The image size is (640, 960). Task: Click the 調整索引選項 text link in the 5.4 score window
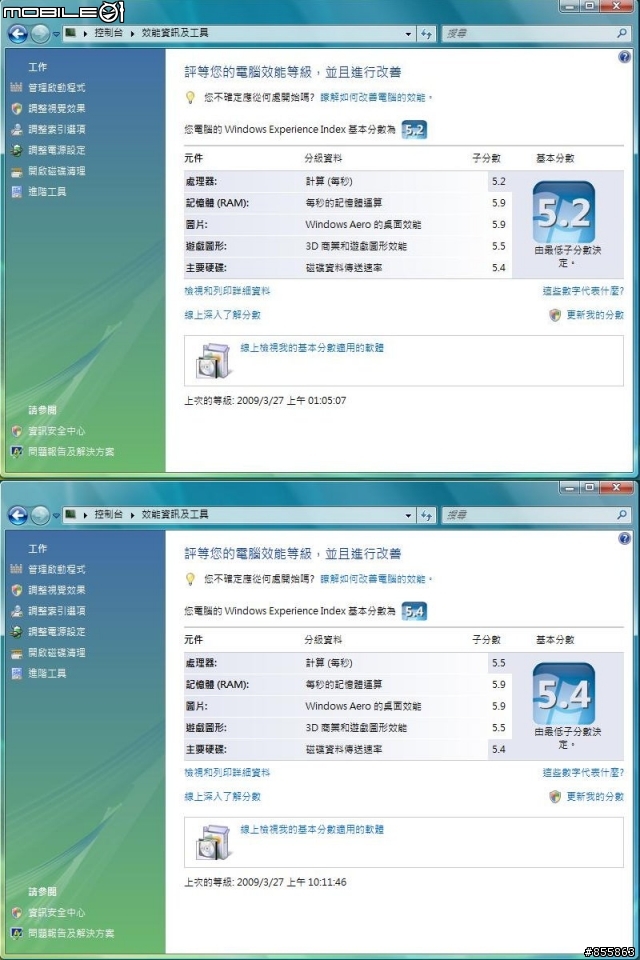coord(57,611)
